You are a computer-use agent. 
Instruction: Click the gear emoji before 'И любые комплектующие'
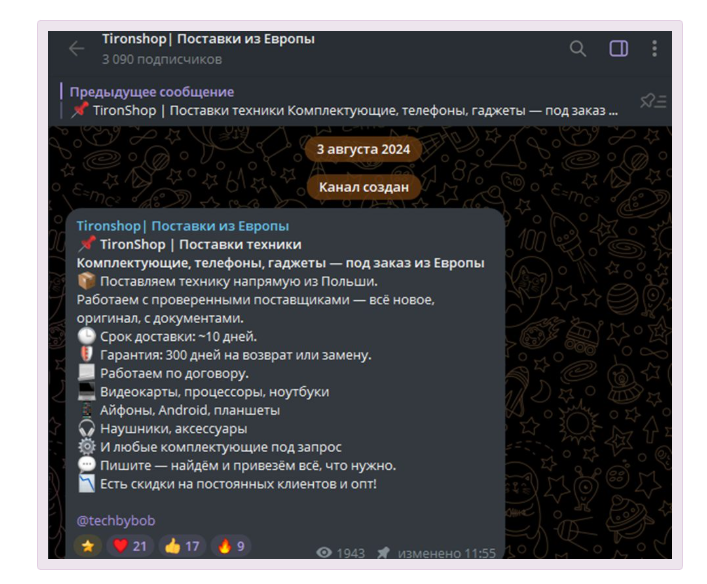point(87,447)
